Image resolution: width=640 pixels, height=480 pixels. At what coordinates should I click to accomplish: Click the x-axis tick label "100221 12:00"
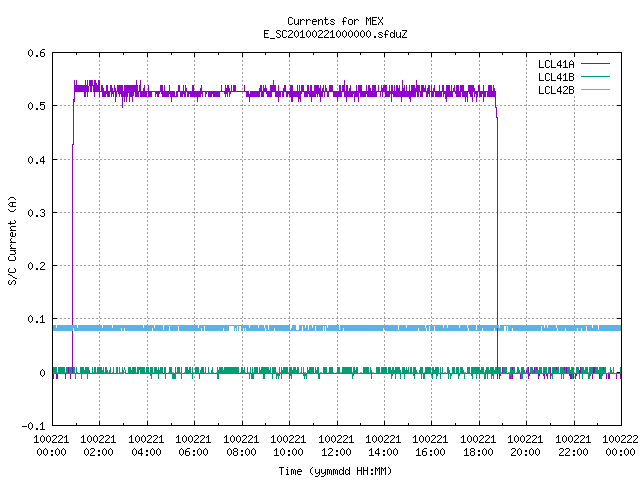click(x=336, y=446)
